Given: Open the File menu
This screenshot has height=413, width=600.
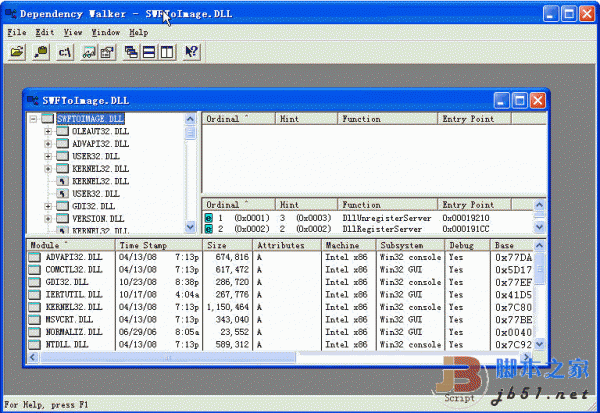Looking at the screenshot, I should (x=17, y=32).
